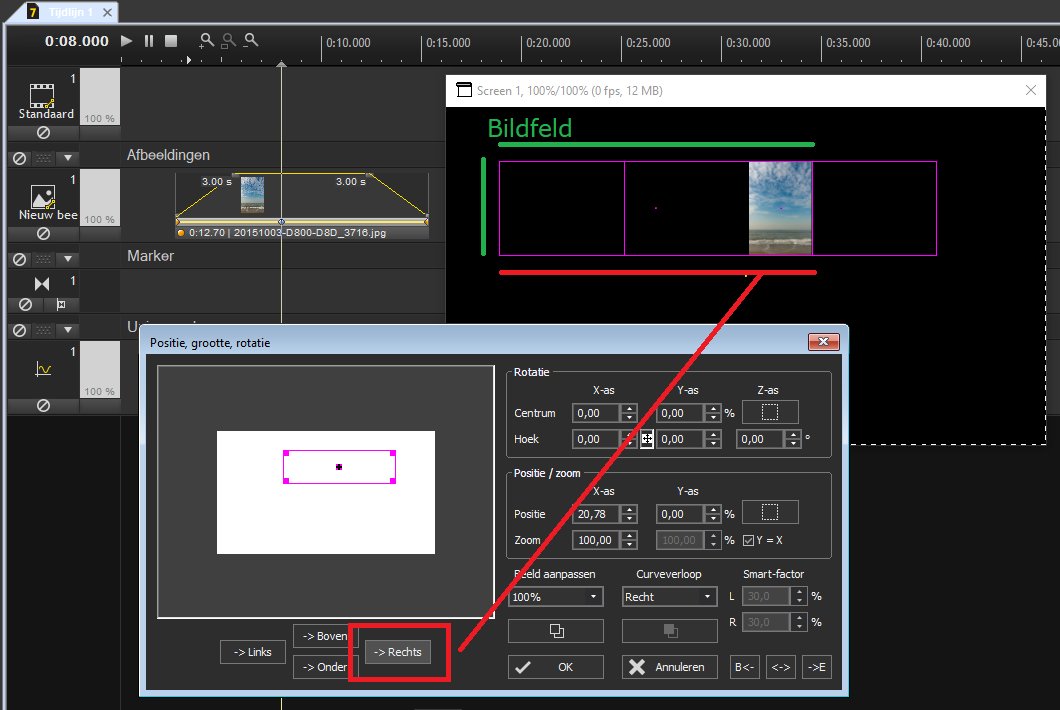
Task: Click the -> Rechts alignment button
Action: point(397,652)
